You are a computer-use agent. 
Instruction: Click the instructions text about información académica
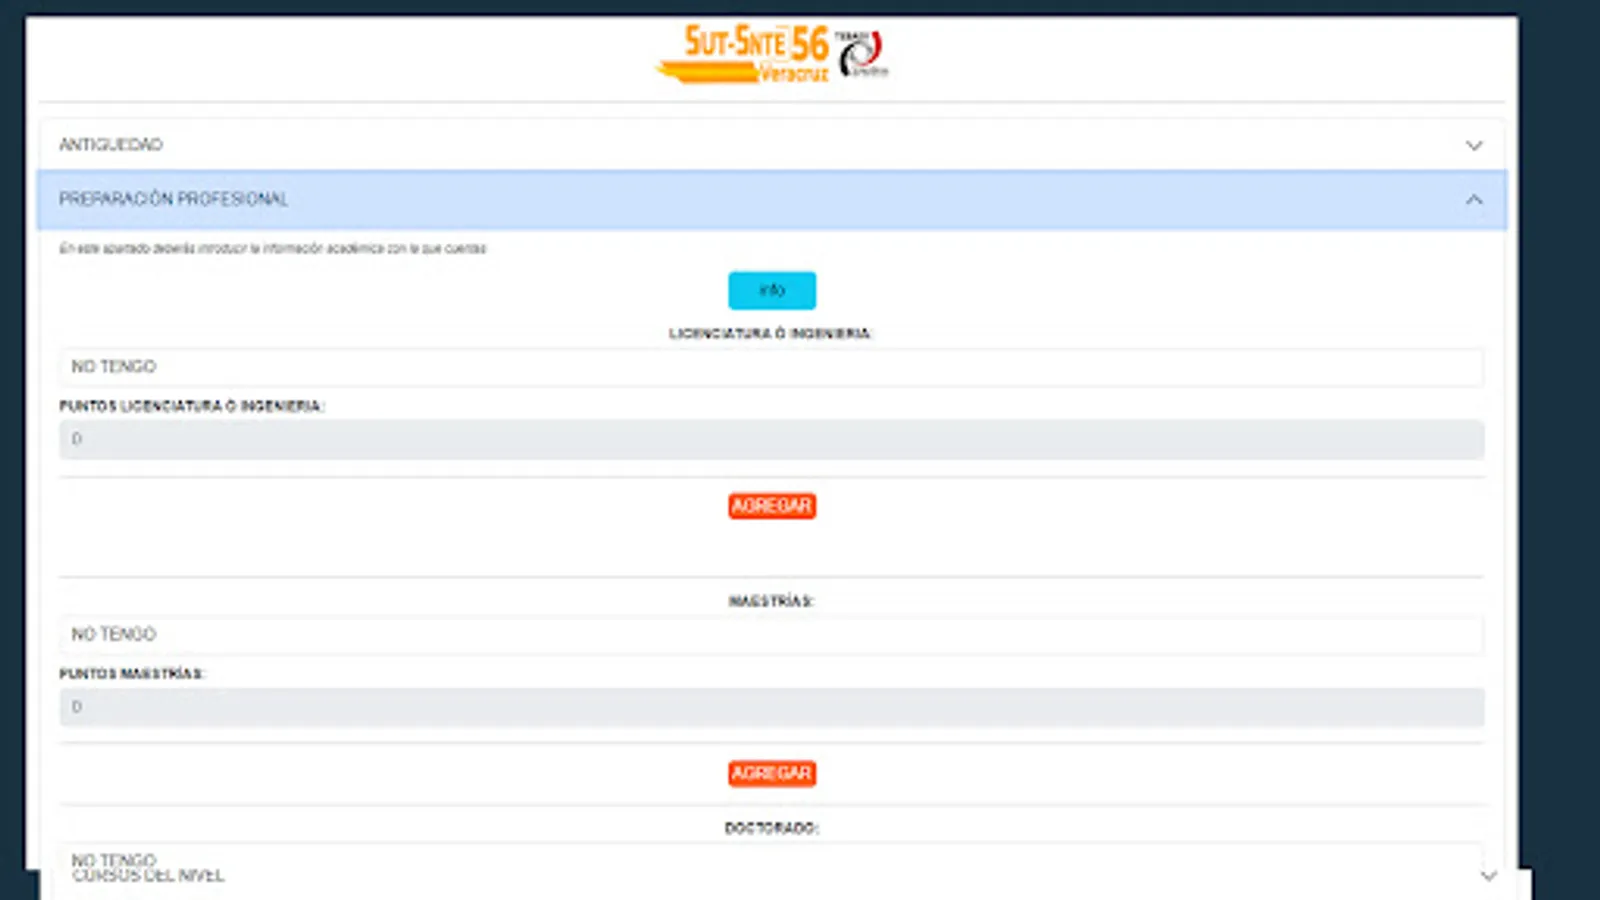coord(272,249)
